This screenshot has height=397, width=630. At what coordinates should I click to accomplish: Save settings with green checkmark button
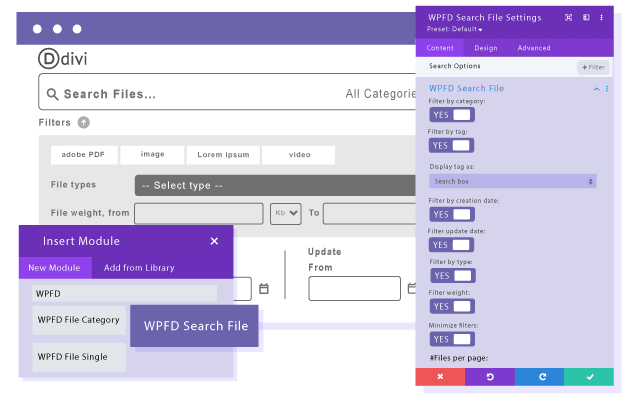pos(589,377)
